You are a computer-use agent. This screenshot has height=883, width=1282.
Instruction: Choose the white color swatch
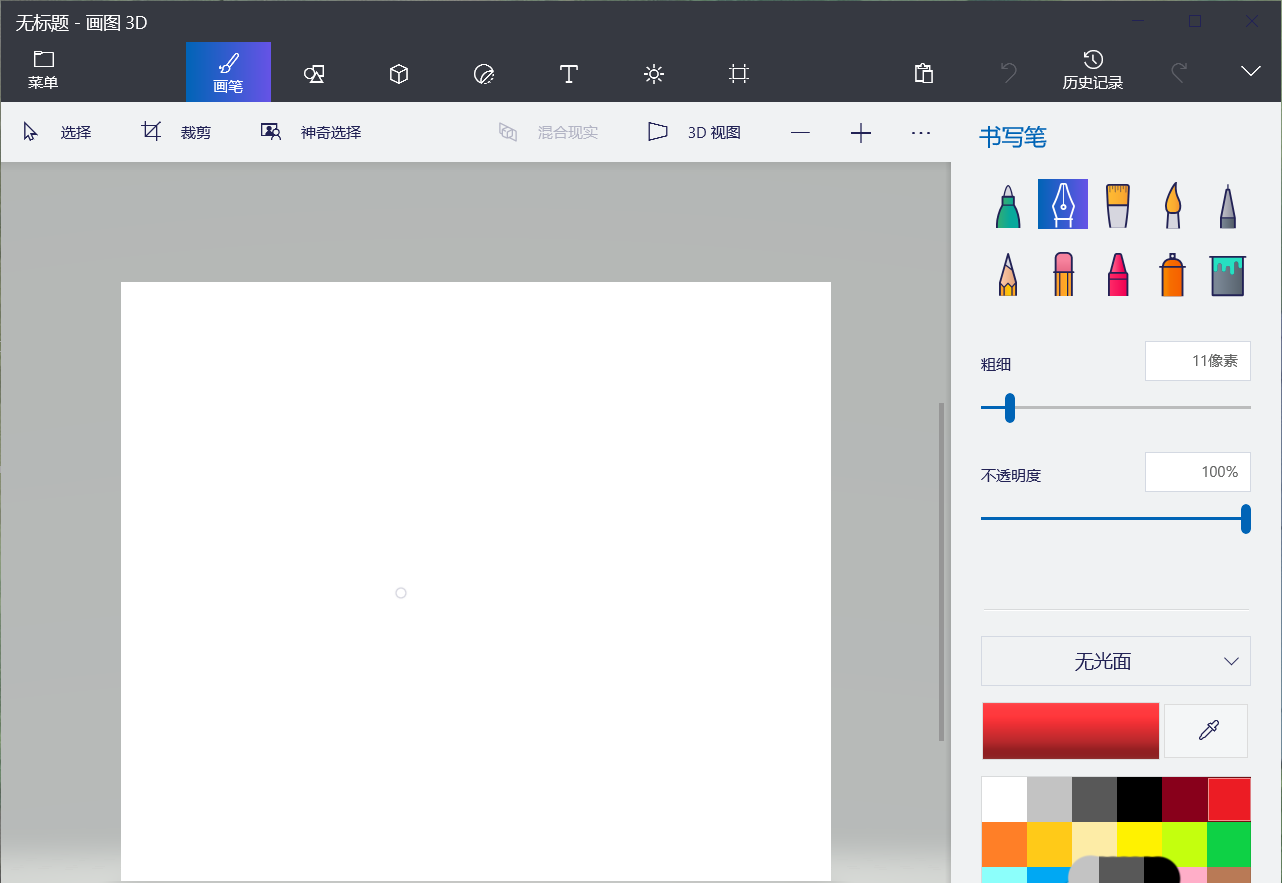click(1004, 799)
